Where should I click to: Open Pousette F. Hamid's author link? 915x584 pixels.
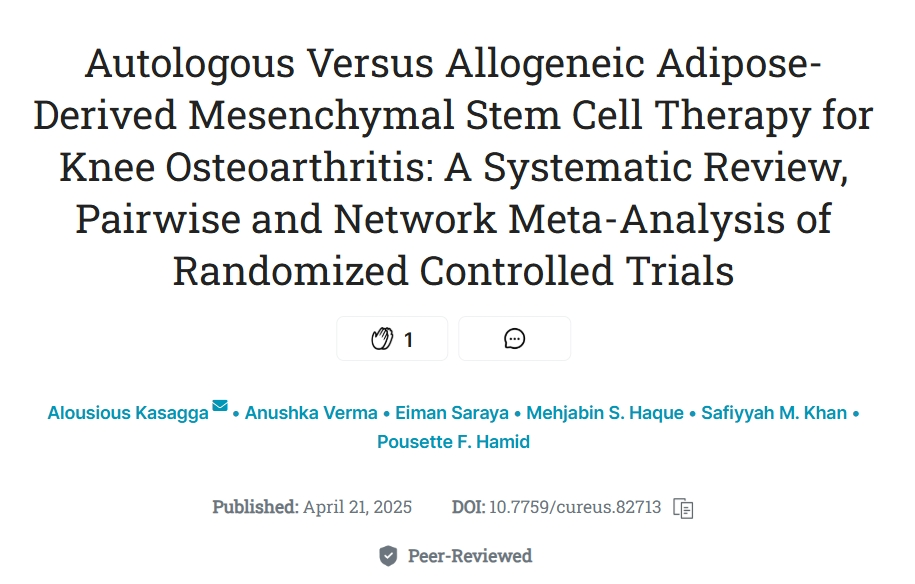[x=453, y=441]
